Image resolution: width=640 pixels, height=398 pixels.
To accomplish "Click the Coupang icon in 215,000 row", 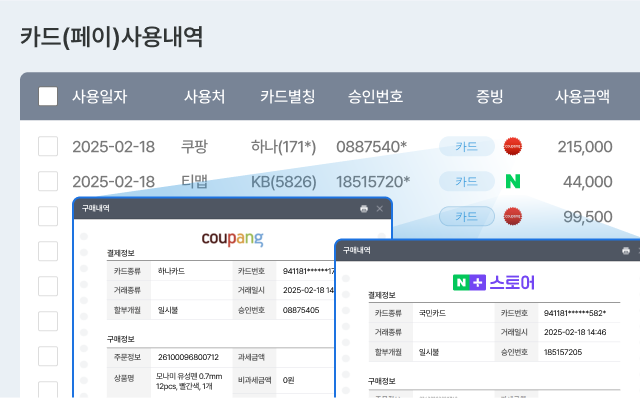I will [x=513, y=147].
